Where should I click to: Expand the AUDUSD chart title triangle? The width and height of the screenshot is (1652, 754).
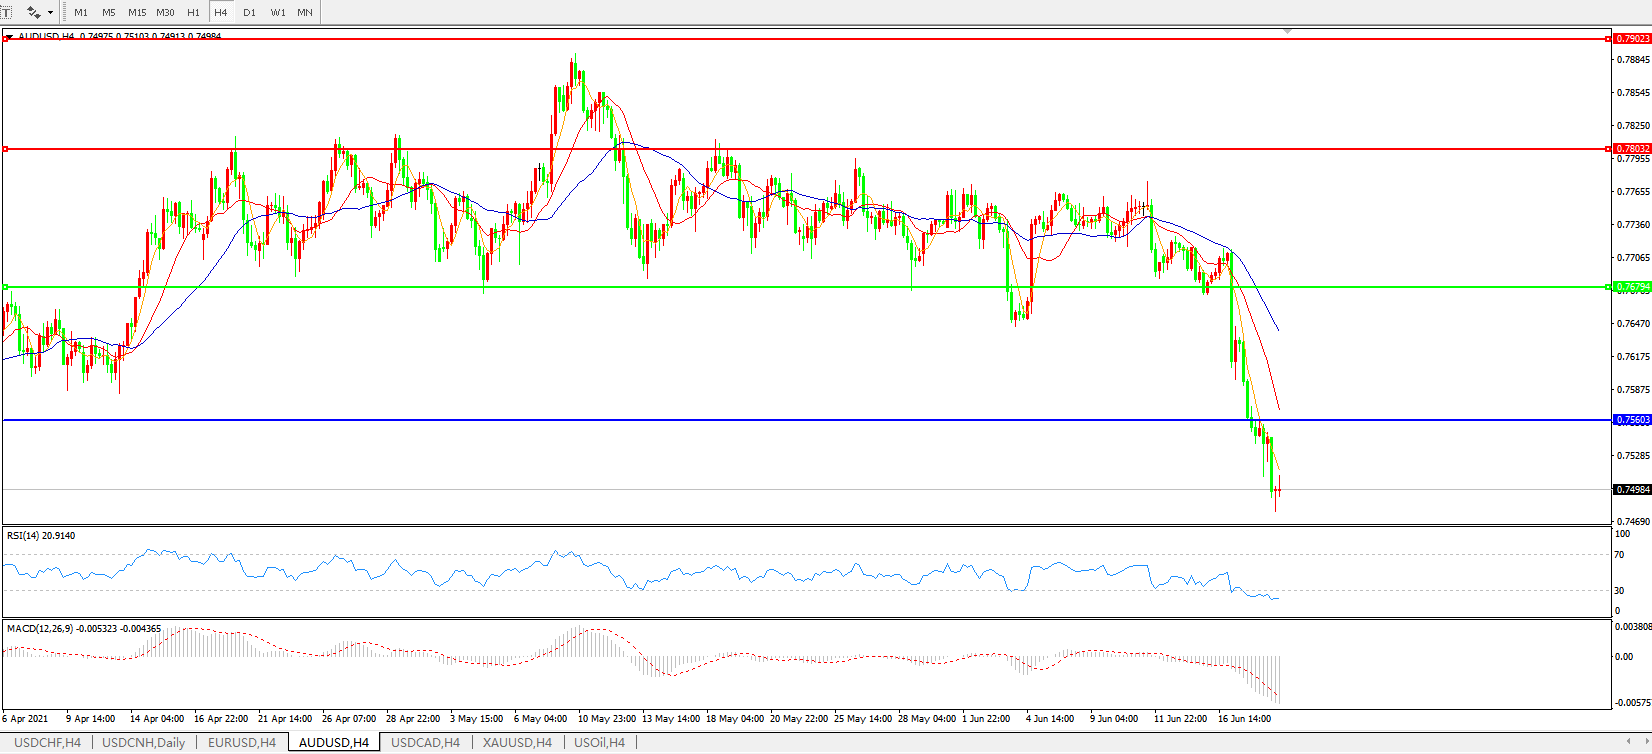(9, 36)
